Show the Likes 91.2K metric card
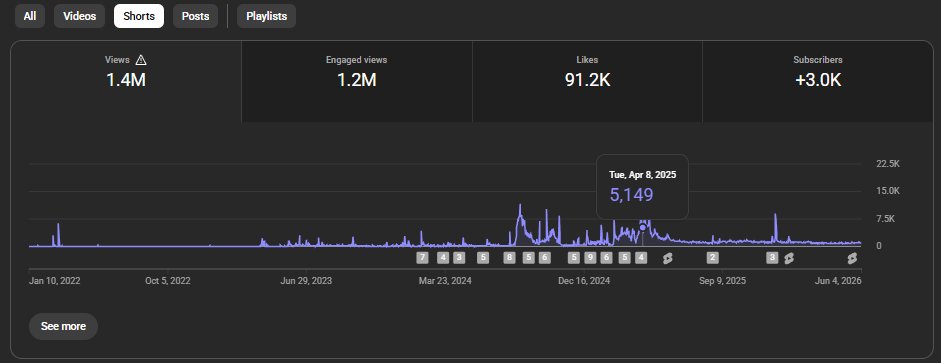The height and width of the screenshot is (363, 941). pyautogui.click(x=587, y=82)
